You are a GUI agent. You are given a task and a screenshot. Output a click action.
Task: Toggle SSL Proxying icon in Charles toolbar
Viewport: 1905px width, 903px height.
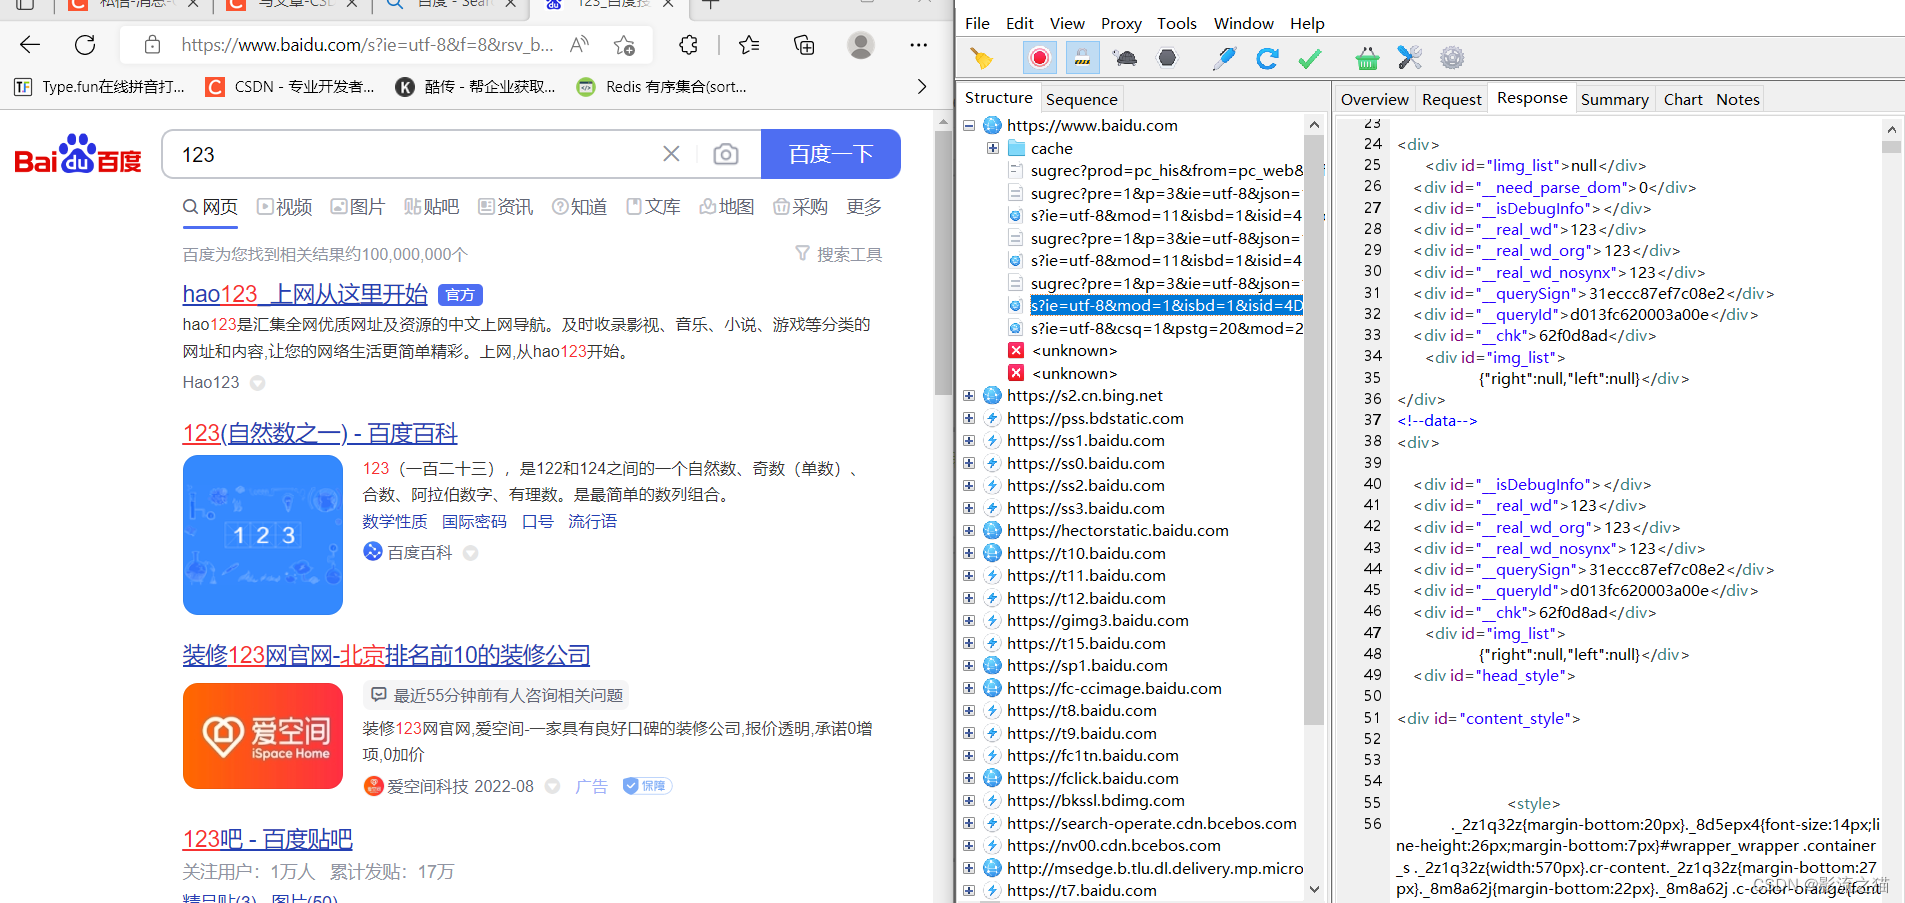(1082, 58)
